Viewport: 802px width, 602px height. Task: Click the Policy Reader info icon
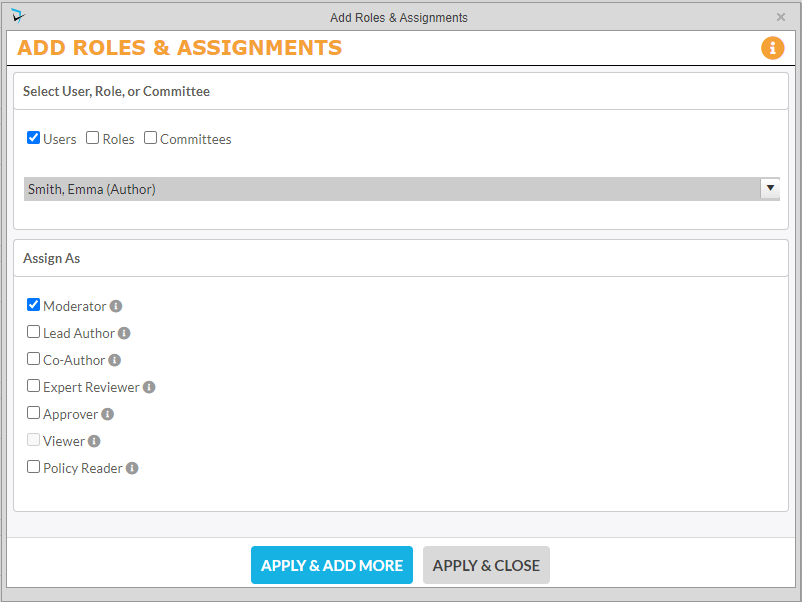click(x=132, y=468)
